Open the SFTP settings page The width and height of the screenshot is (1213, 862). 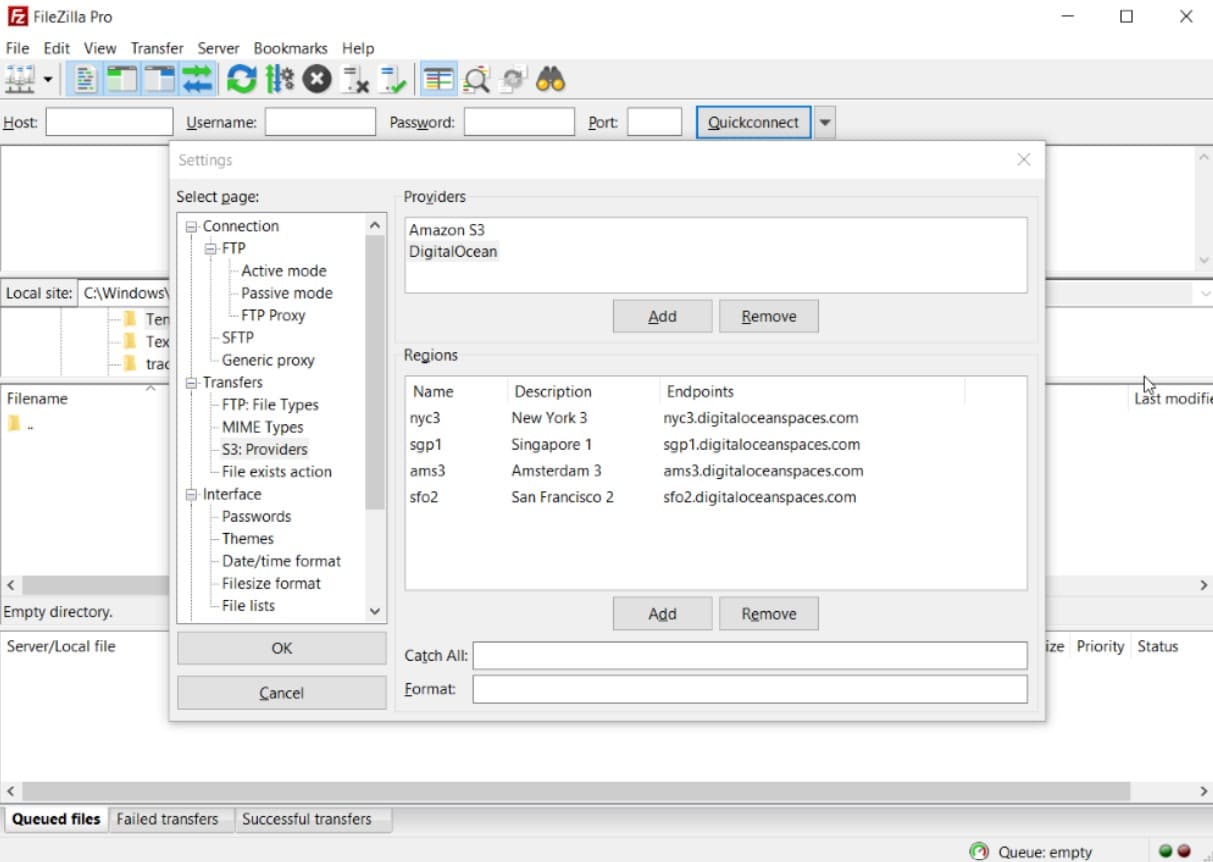238,337
